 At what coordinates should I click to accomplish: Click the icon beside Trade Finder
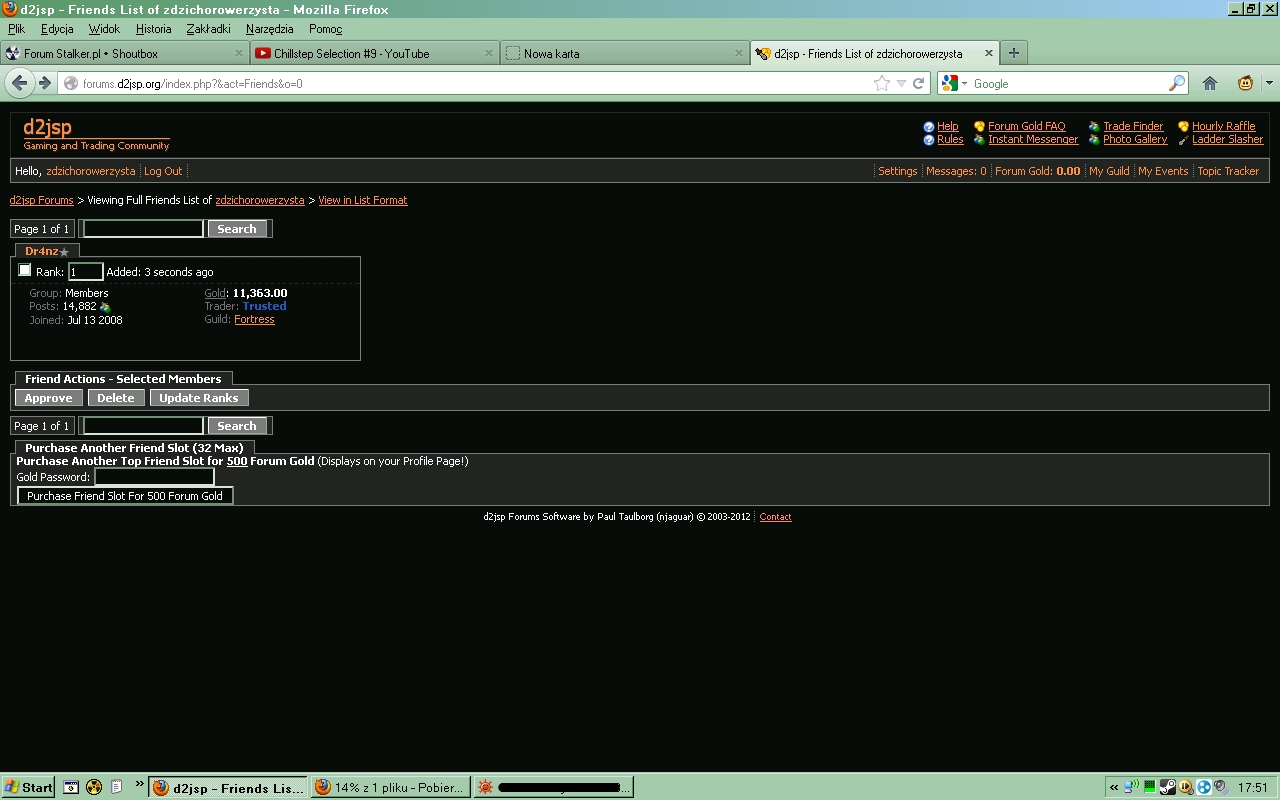tap(1094, 127)
